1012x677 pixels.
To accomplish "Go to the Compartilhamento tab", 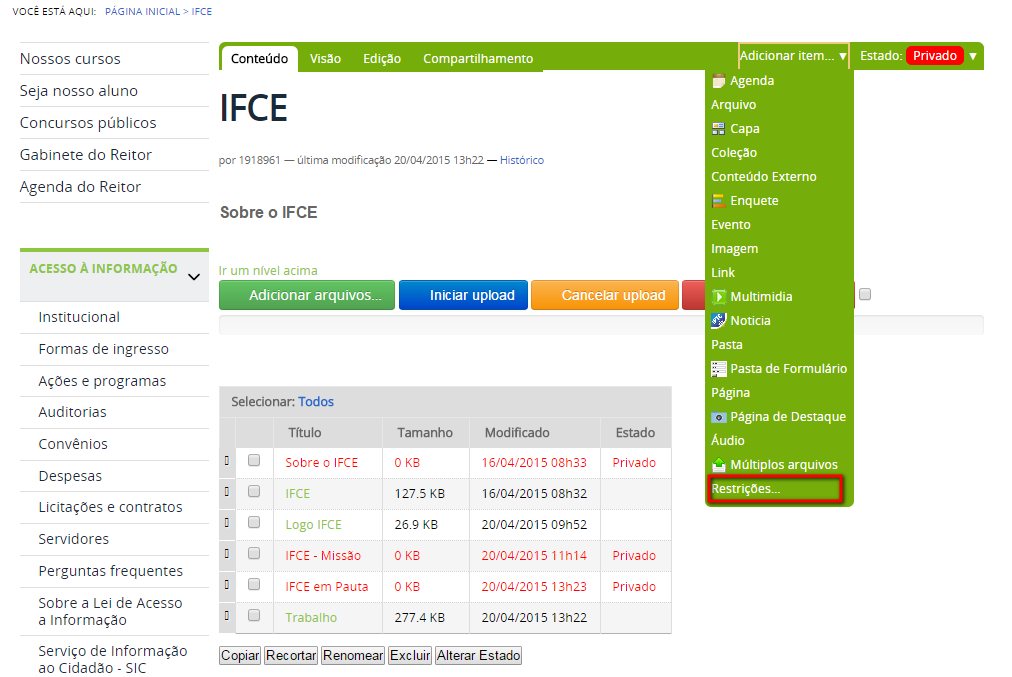I will click(x=478, y=59).
